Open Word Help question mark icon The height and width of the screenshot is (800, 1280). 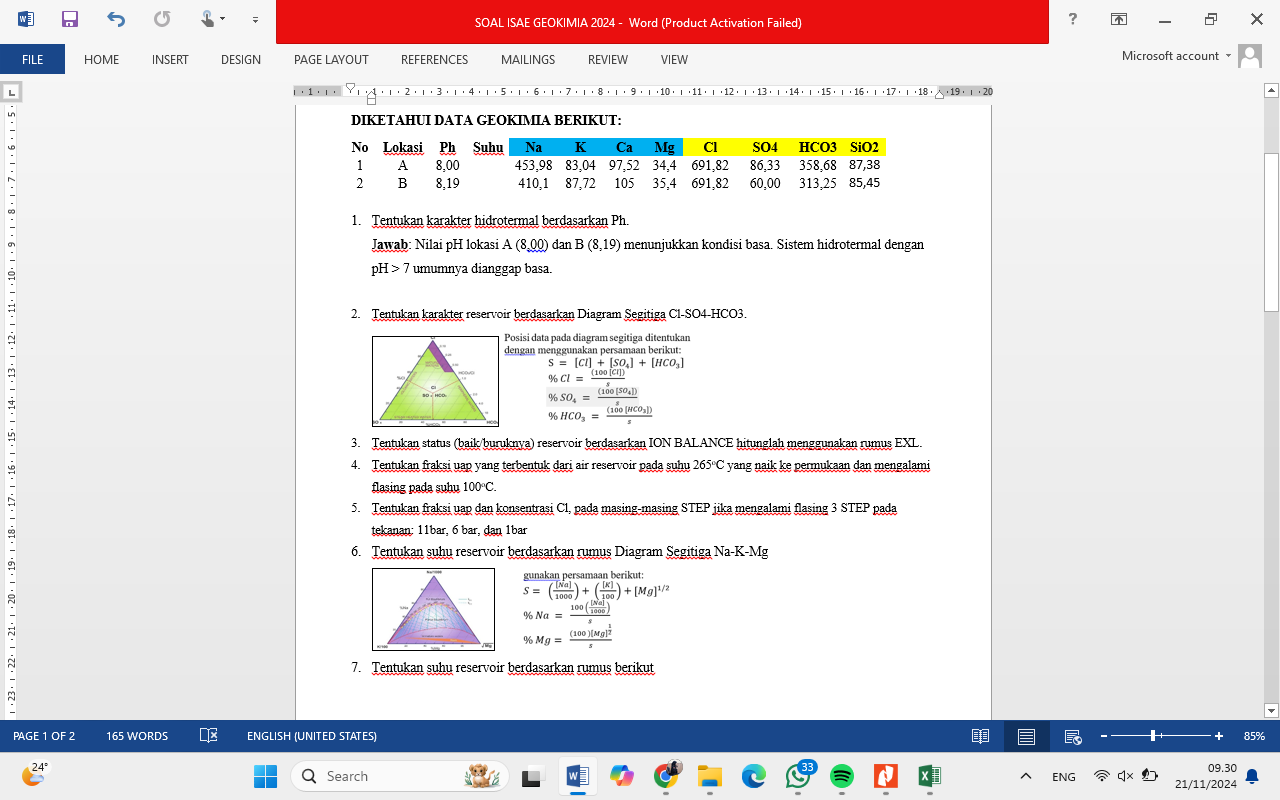click(1073, 20)
